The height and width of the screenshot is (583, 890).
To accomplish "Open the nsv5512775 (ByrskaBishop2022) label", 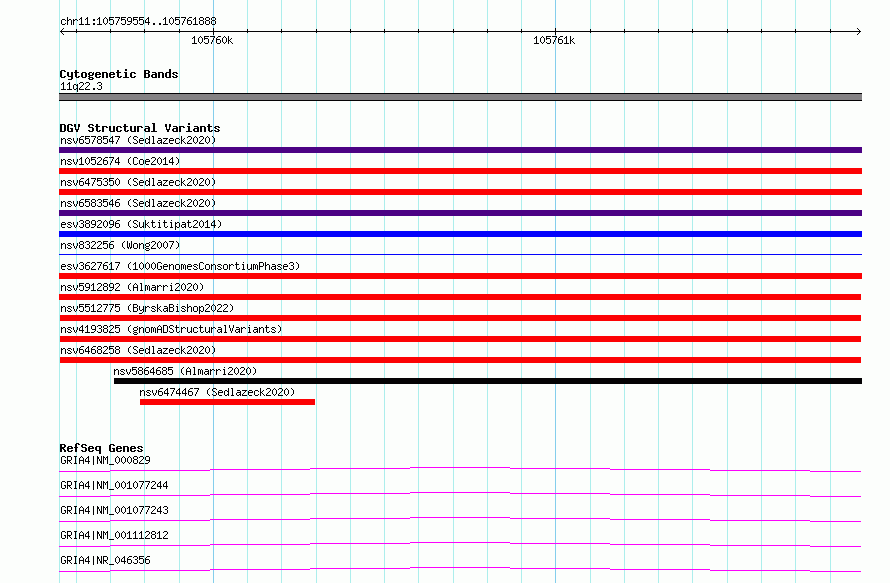I will [147, 308].
